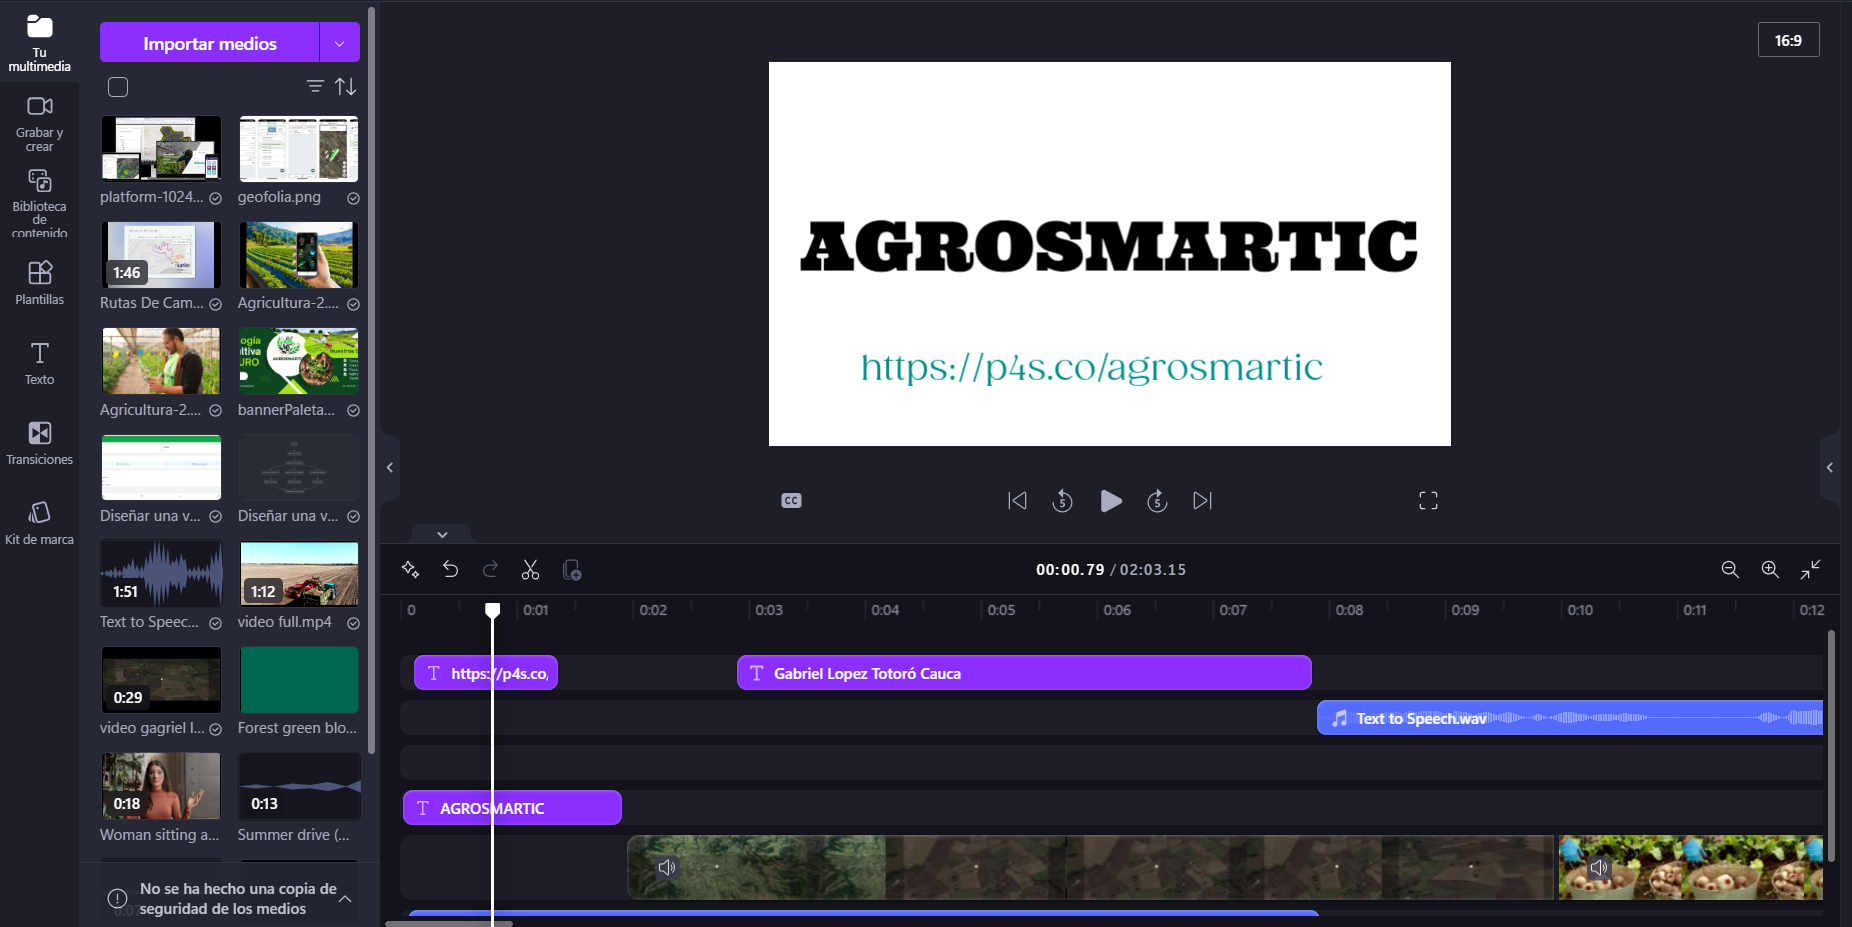1852x927 pixels.
Task: Click the backup warning info icon
Action: [117, 898]
